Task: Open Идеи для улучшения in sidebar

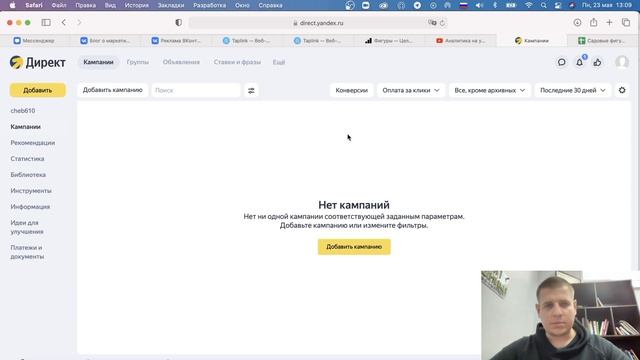Action: point(27,227)
